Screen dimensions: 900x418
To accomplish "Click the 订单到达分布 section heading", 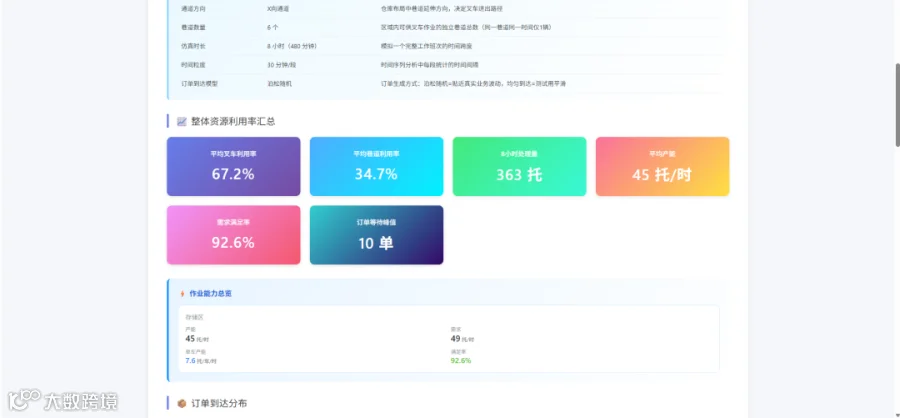I will pyautogui.click(x=219, y=403).
